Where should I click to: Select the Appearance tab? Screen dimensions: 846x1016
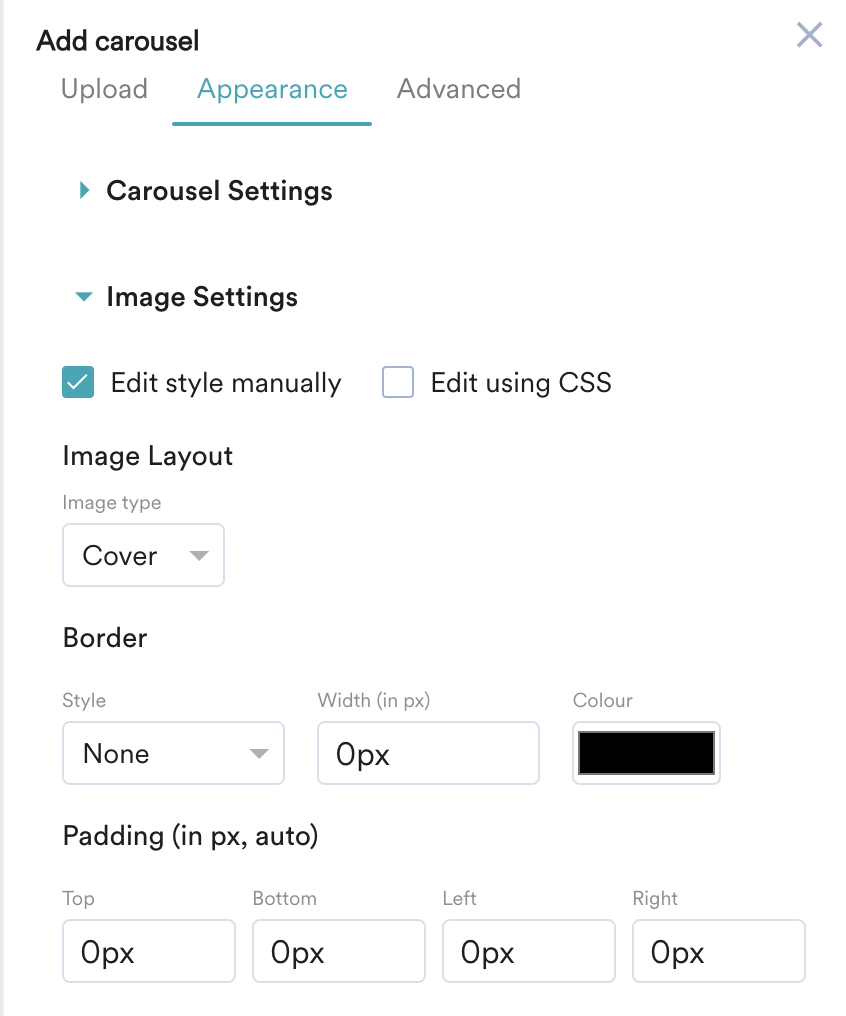(x=272, y=89)
